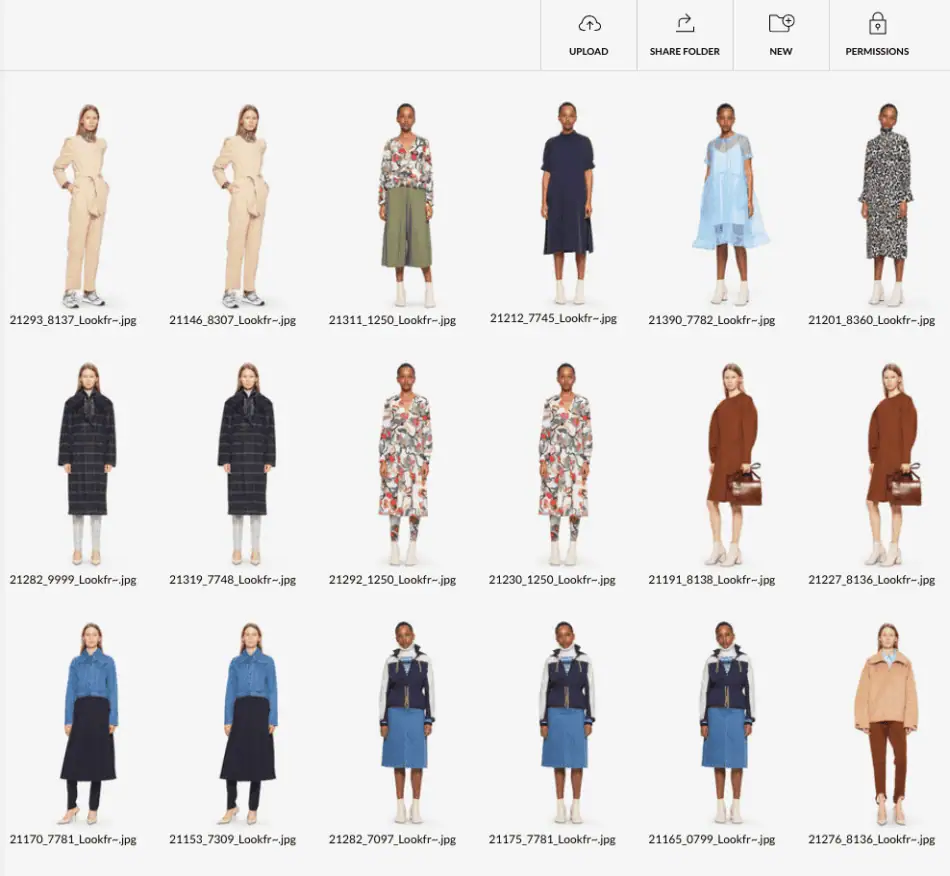
Task: Select the denim skirt thumbnail 21175_7781
Action: point(566,722)
